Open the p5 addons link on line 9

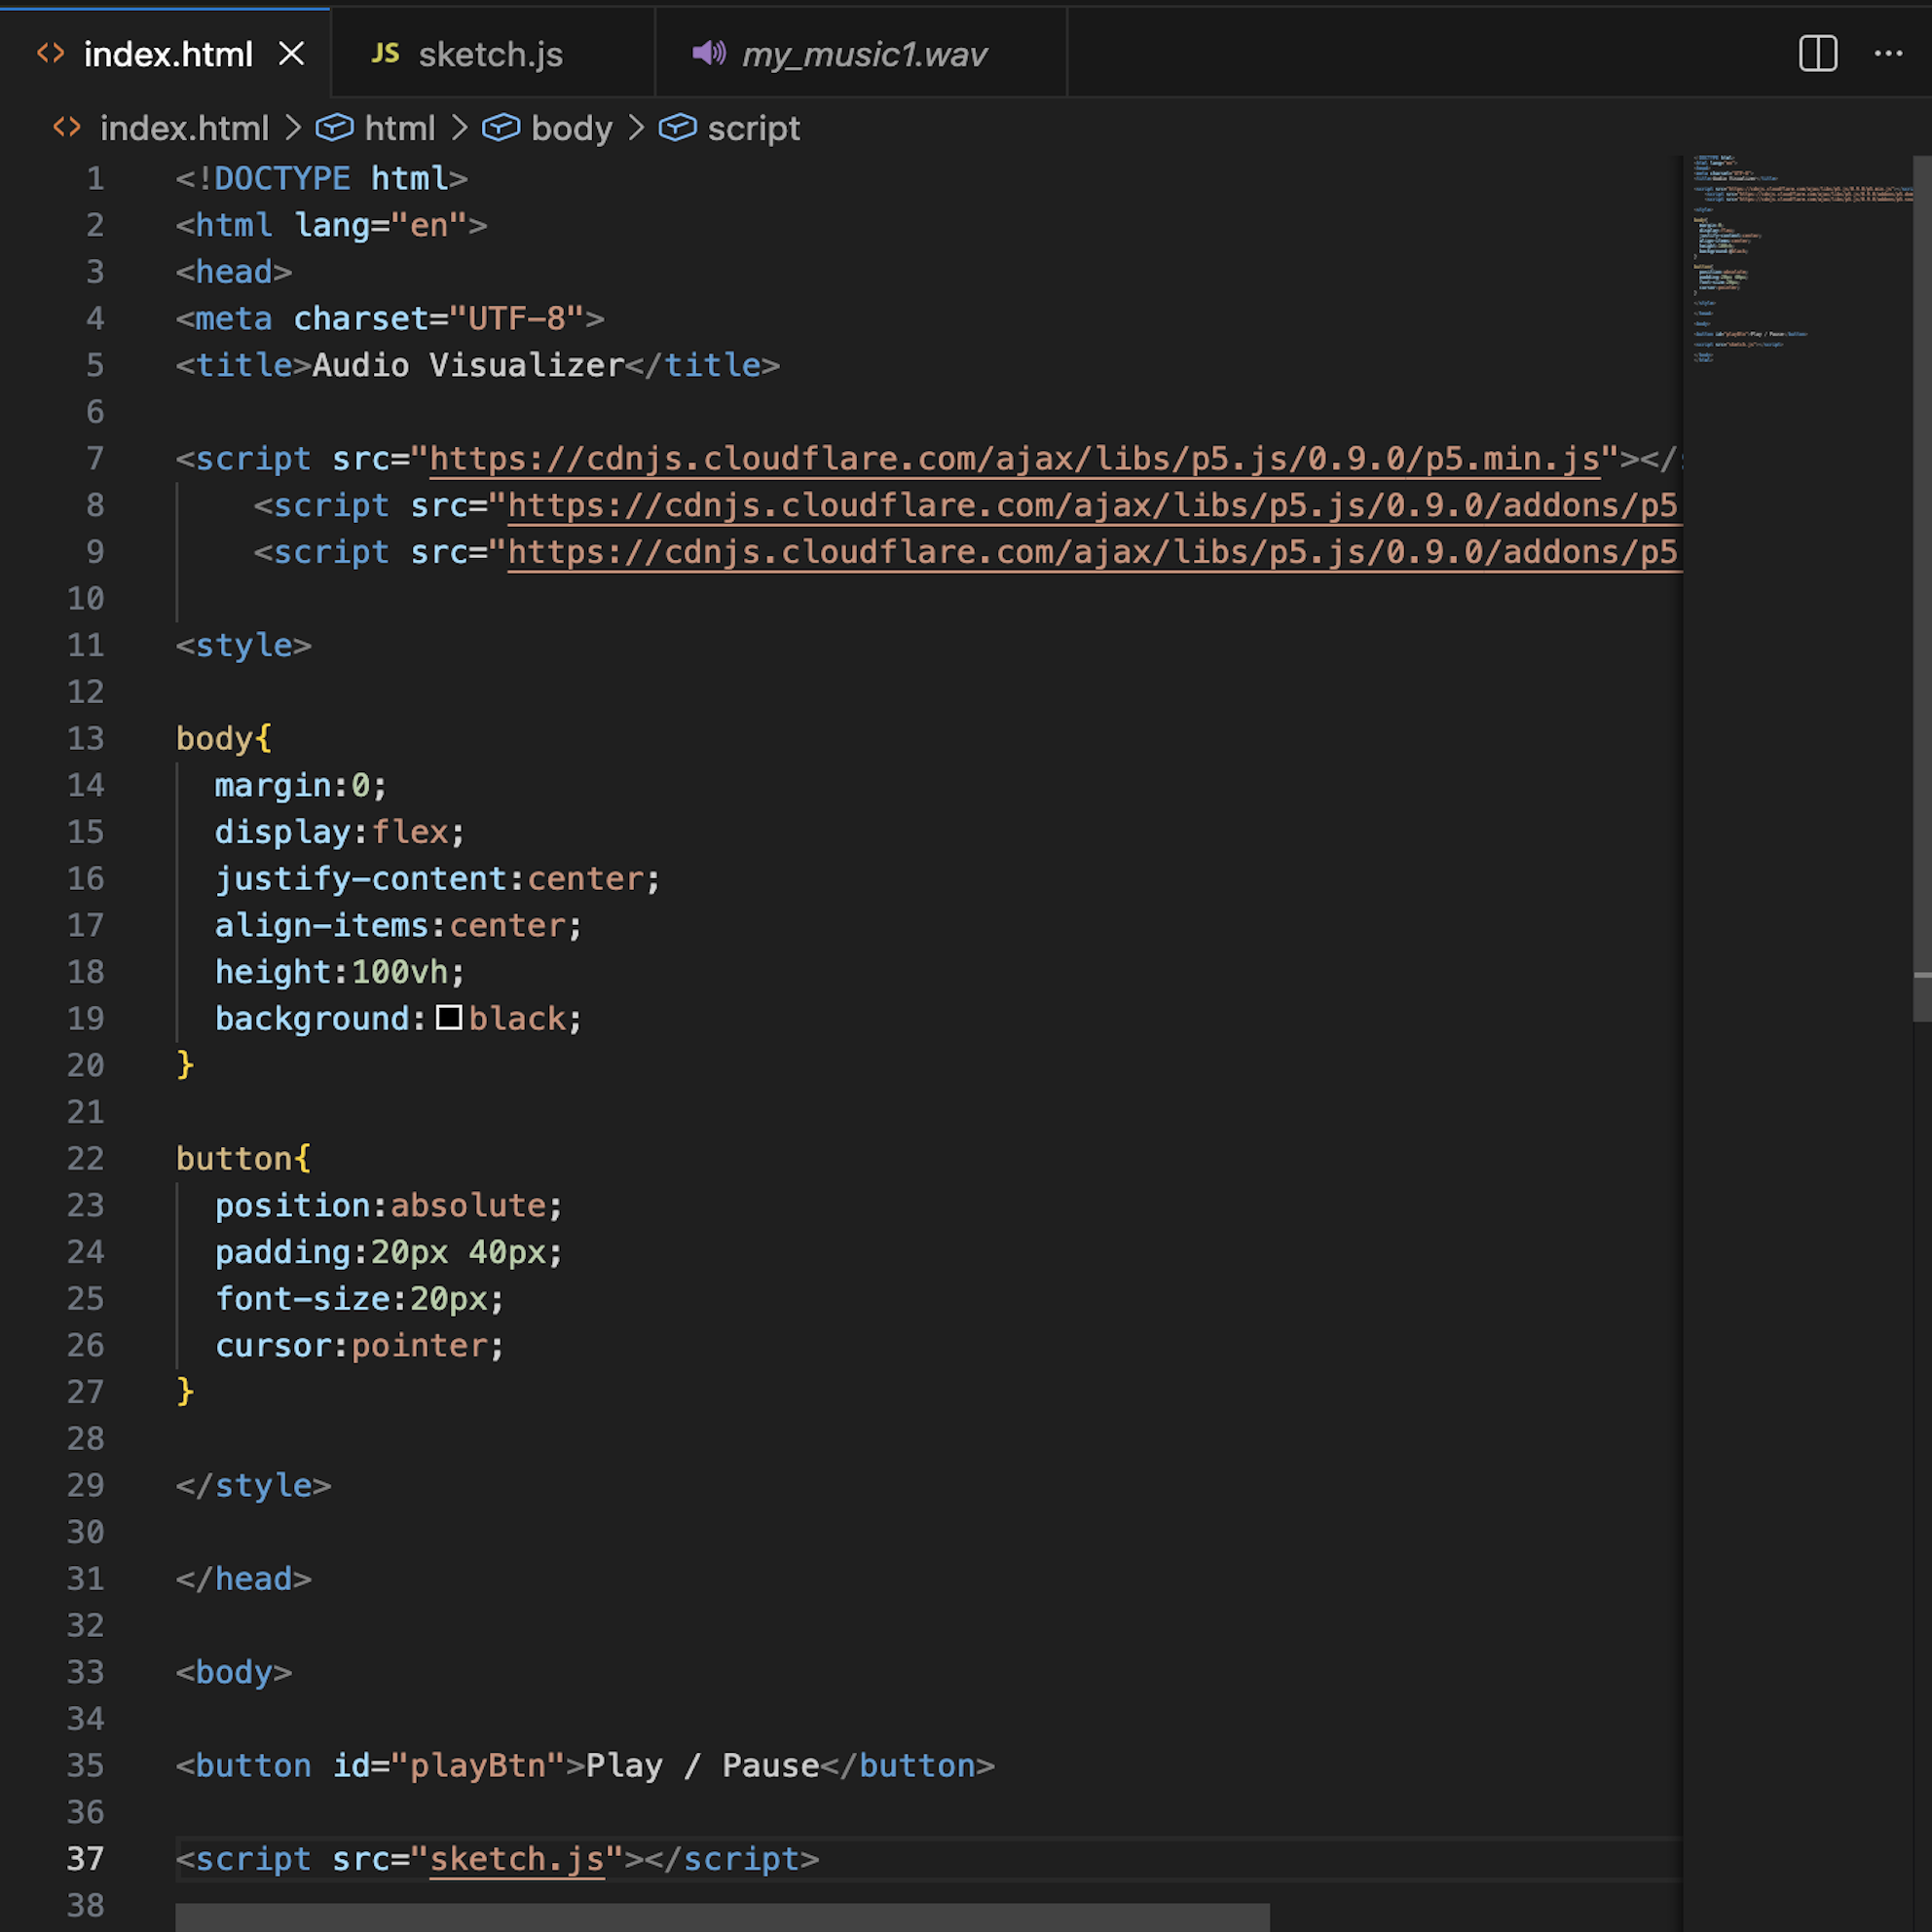[1094, 553]
